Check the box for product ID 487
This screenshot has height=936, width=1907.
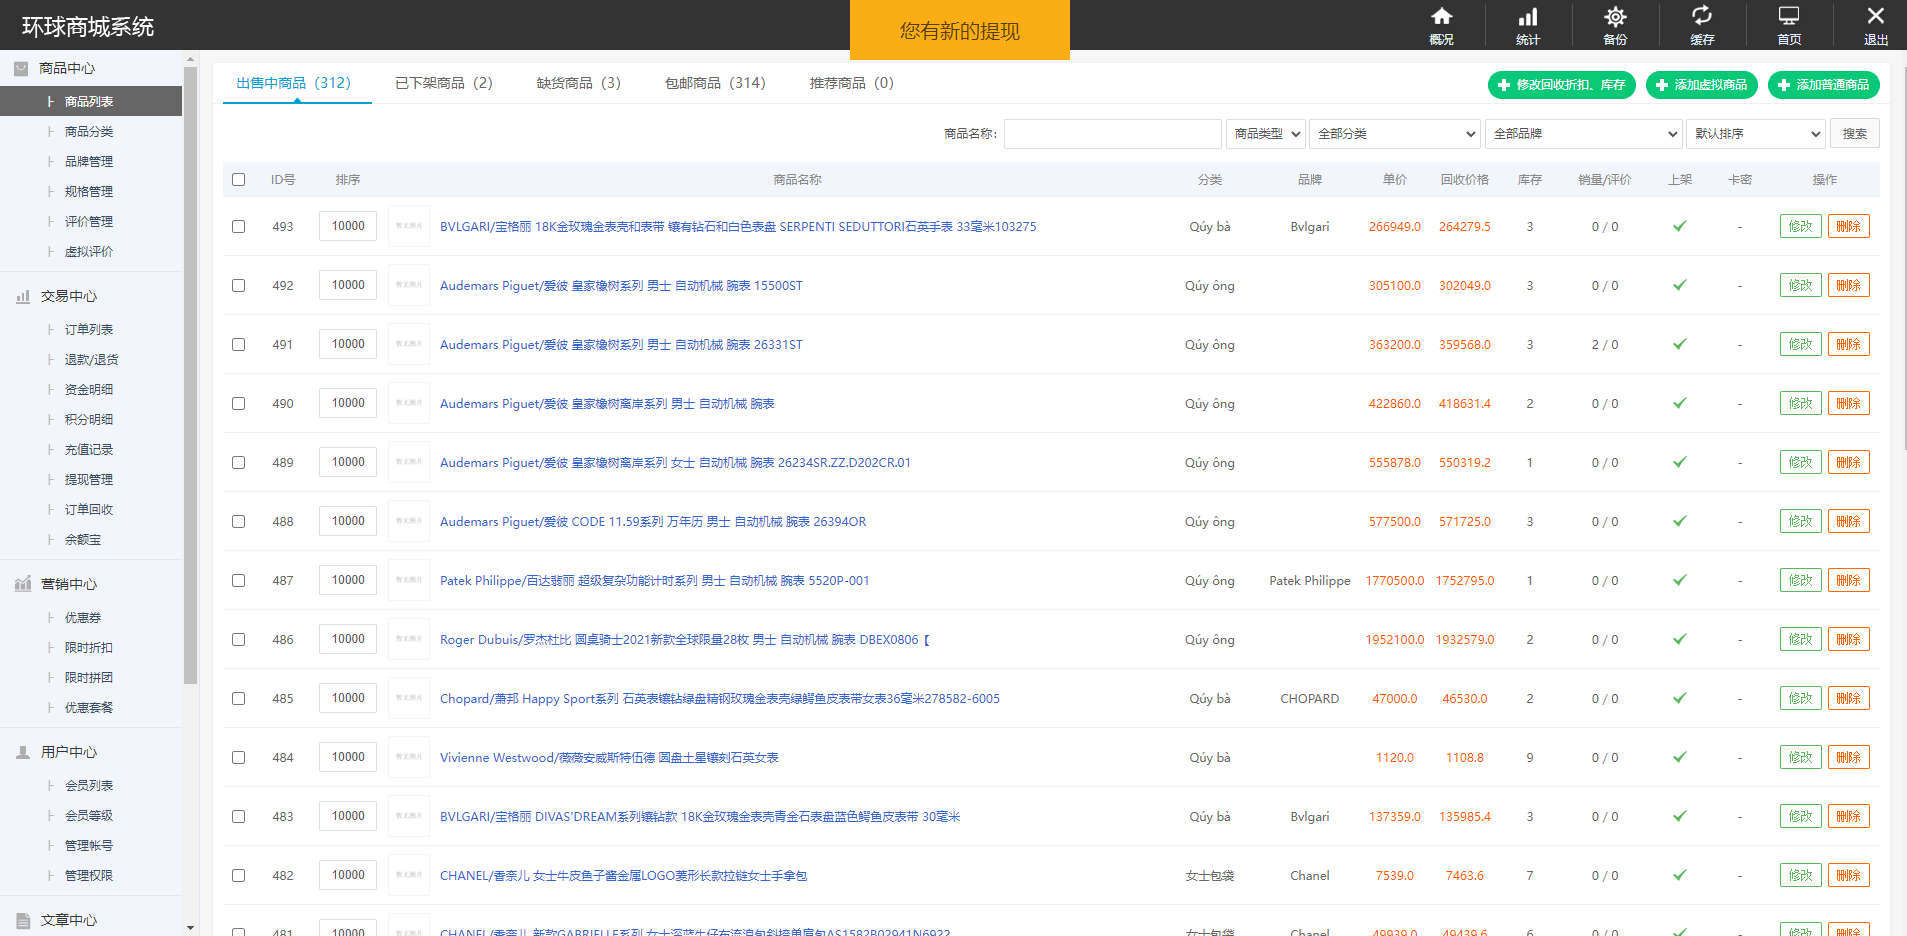click(238, 580)
